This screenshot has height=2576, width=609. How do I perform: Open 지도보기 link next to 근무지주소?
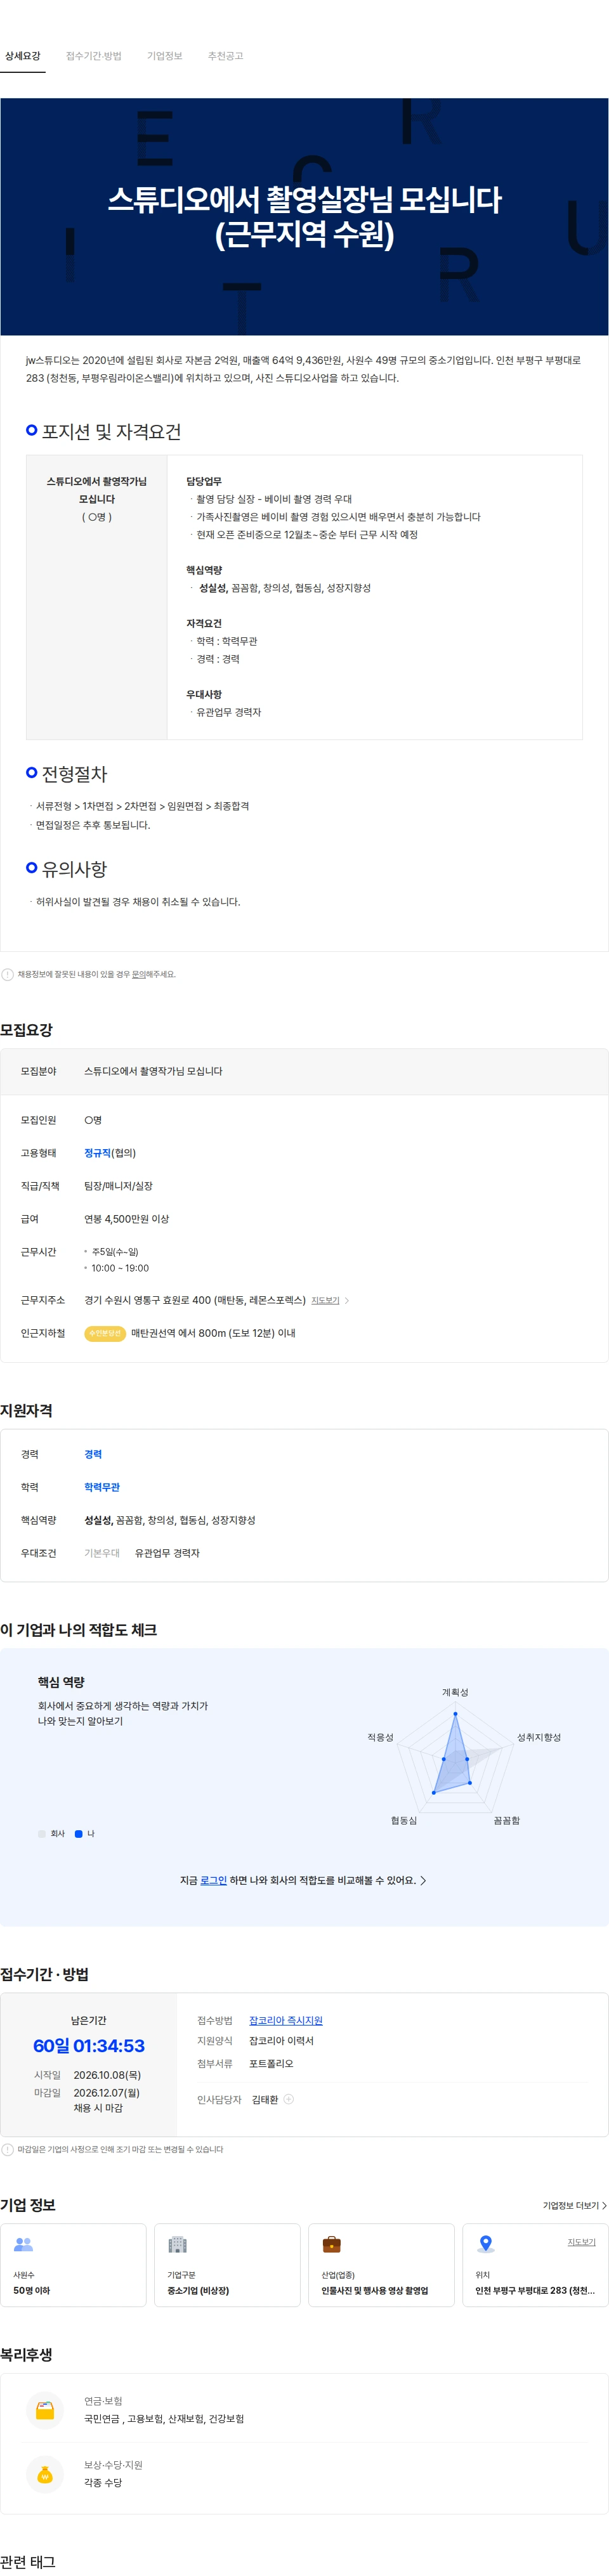point(325,1300)
